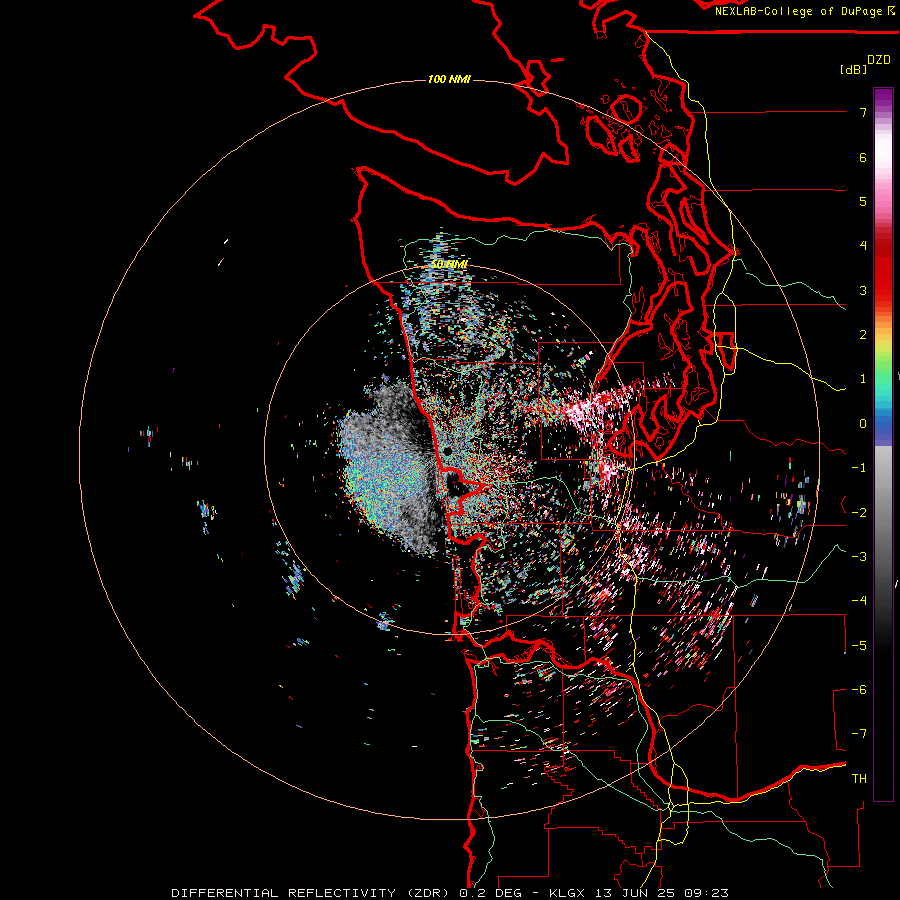Click the DZD legend title
The image size is (900, 900).
tap(879, 60)
